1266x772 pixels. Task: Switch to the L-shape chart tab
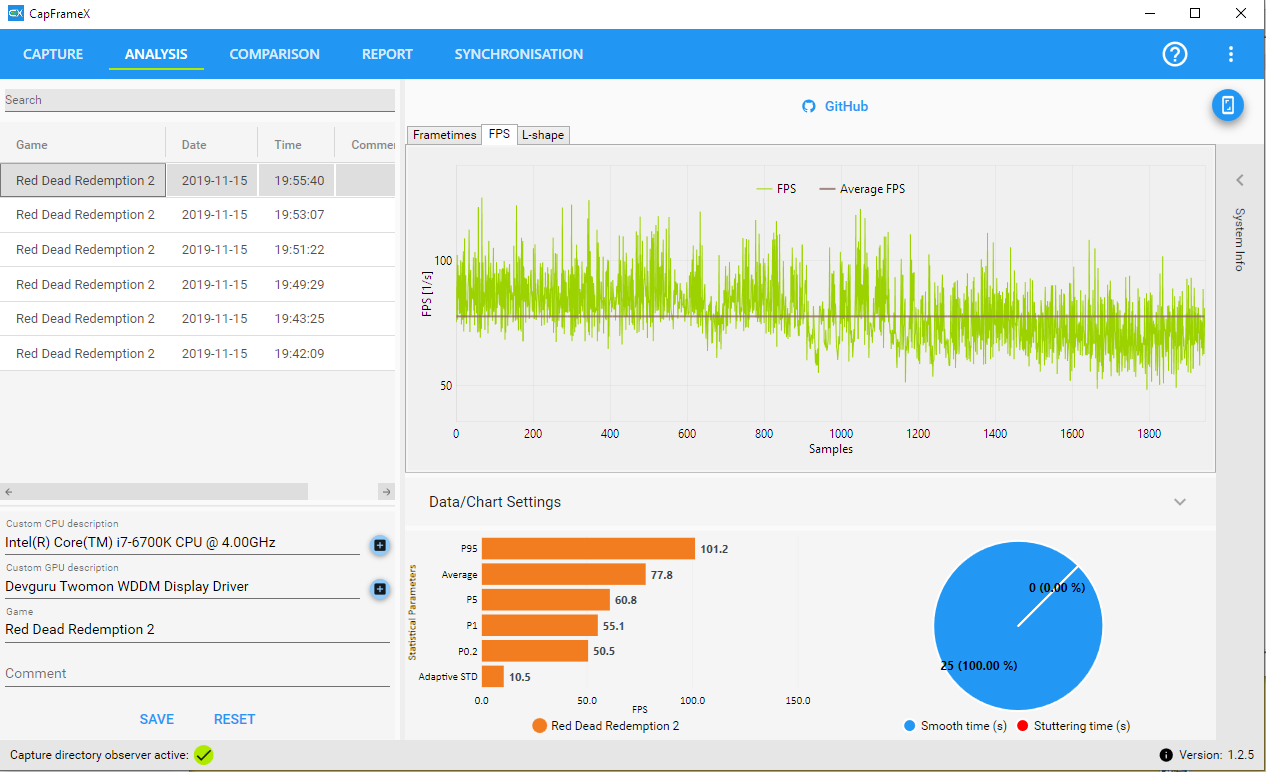tap(543, 135)
